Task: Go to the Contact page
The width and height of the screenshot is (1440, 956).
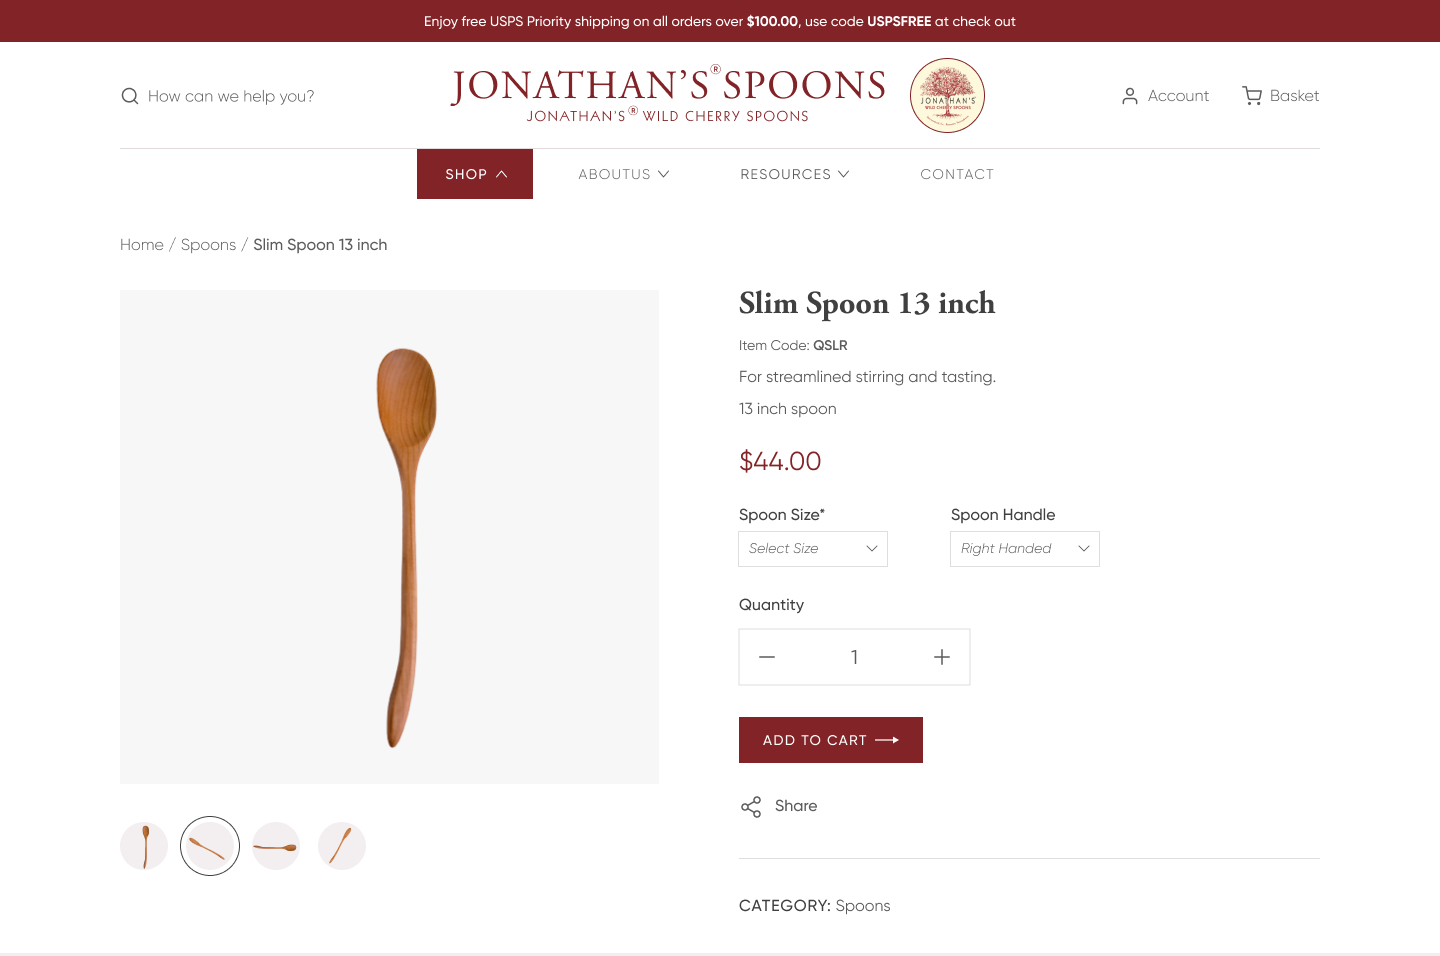Action: 957,174
